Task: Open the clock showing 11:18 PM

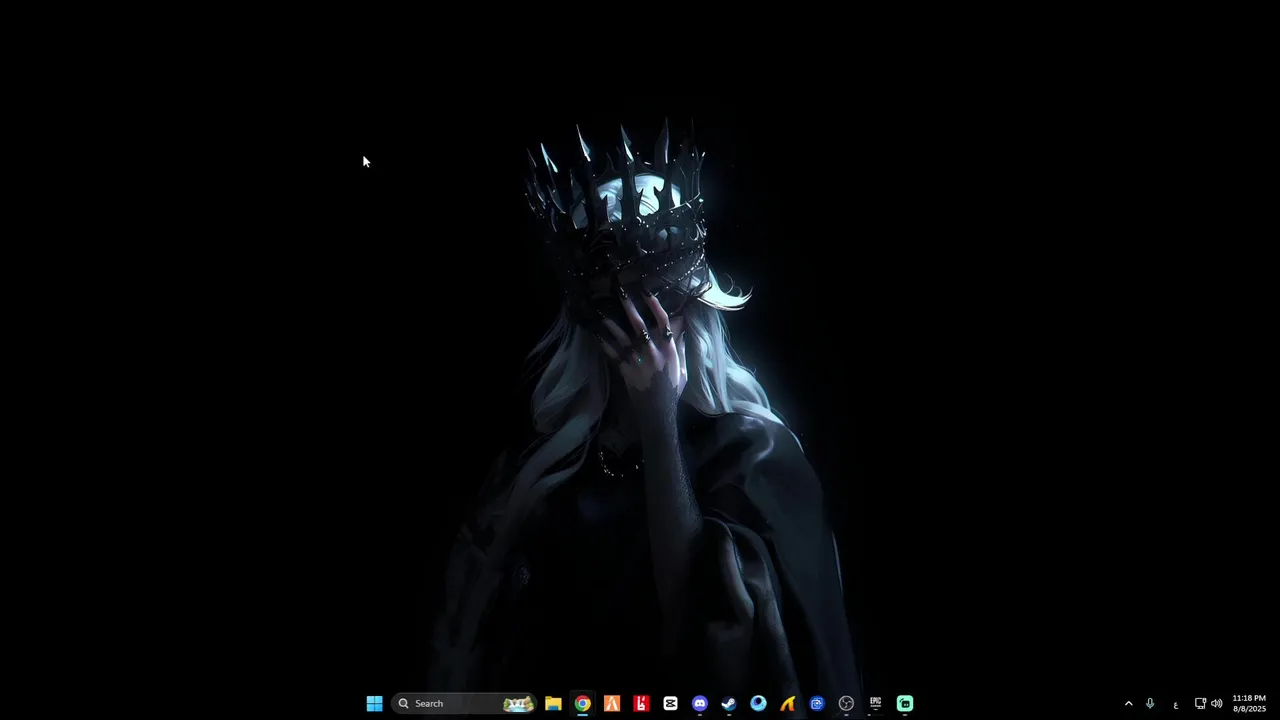Action: [1249, 703]
